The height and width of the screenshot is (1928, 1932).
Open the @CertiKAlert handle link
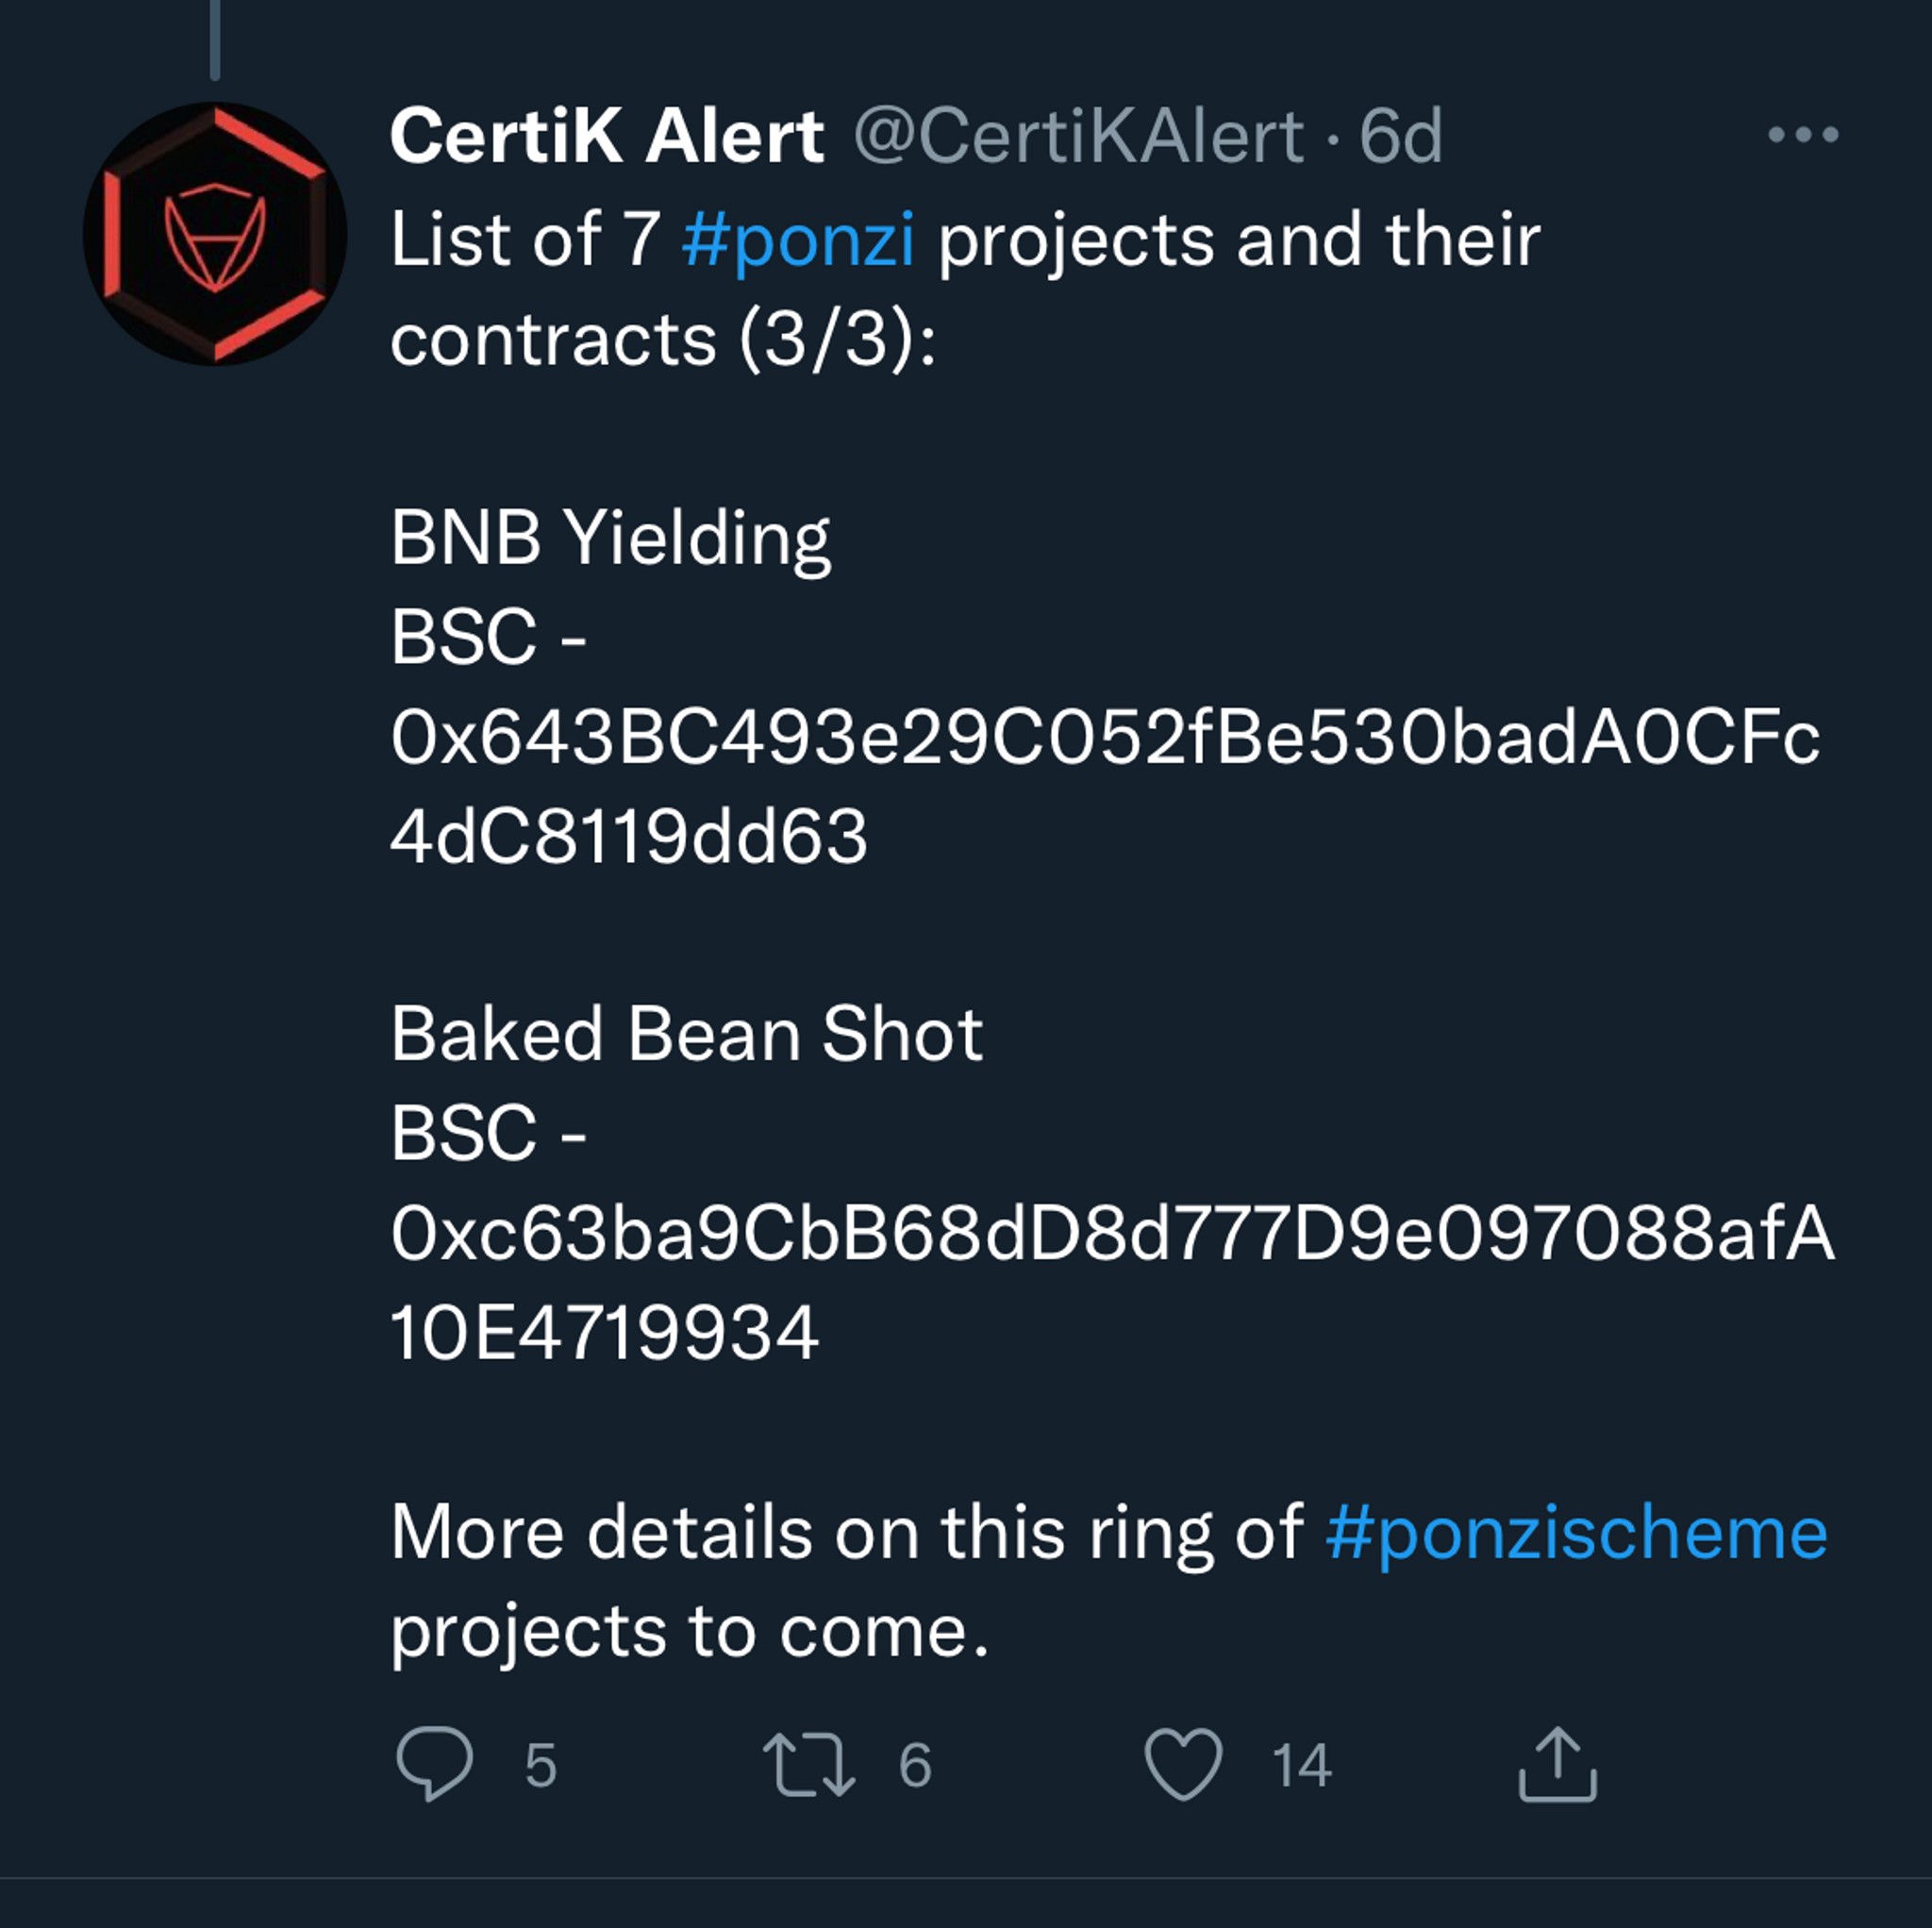(x=1078, y=136)
